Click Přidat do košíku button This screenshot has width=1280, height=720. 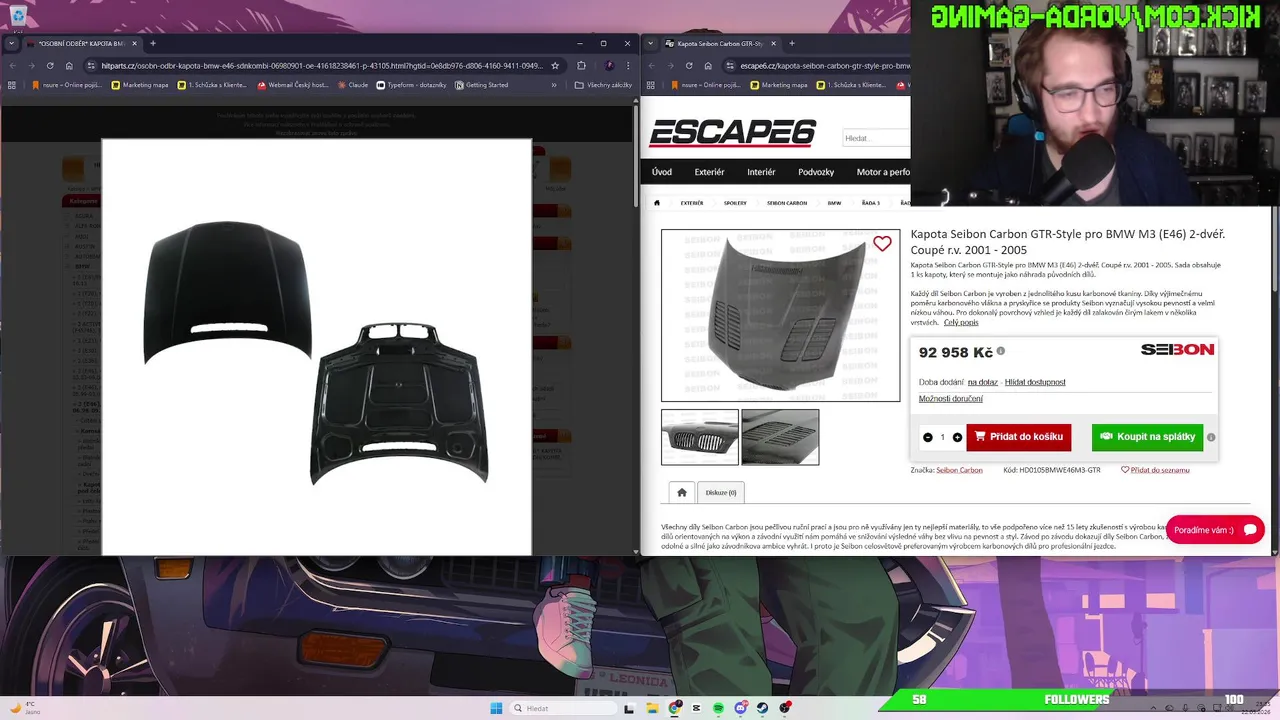(x=1018, y=437)
